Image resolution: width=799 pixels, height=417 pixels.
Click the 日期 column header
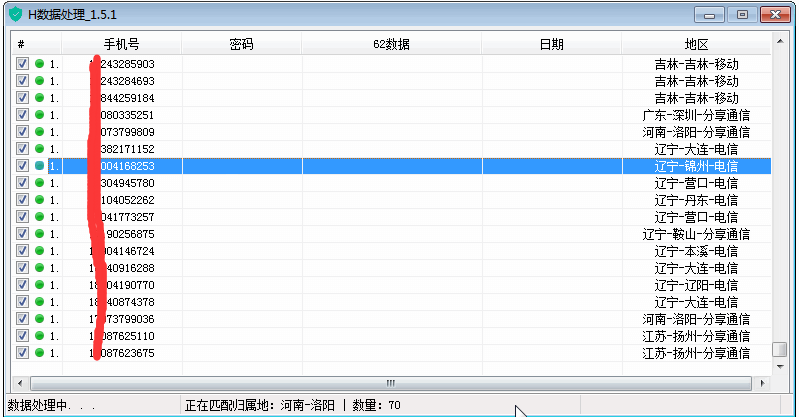(x=551, y=44)
